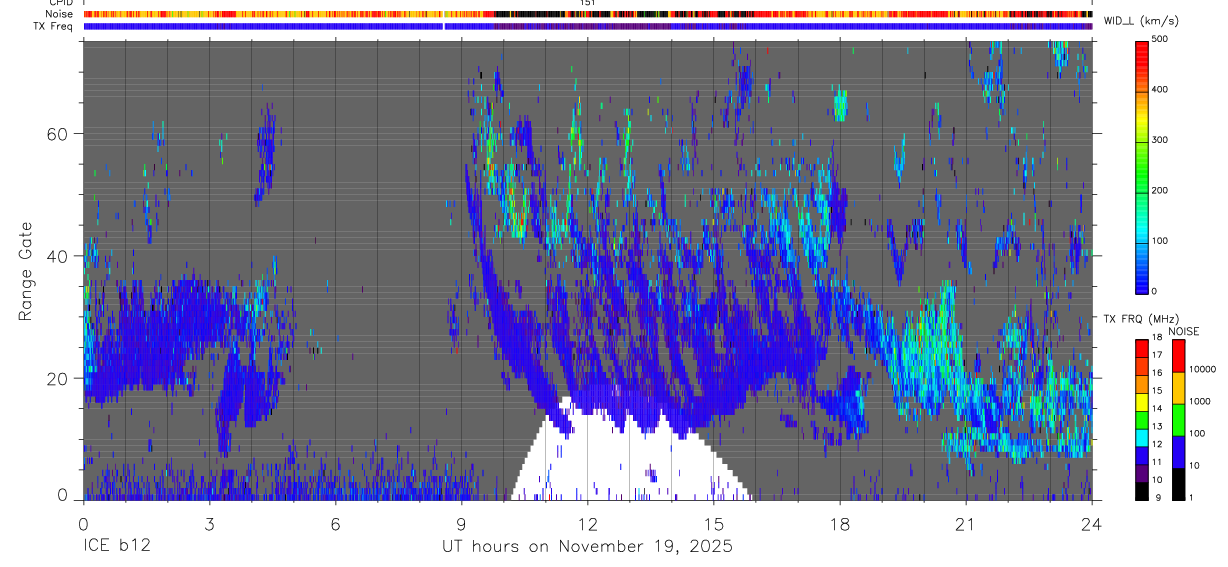Click the '400' tick on spectral width colorbar
This screenshot has height=567, width=1228.
click(1160, 90)
